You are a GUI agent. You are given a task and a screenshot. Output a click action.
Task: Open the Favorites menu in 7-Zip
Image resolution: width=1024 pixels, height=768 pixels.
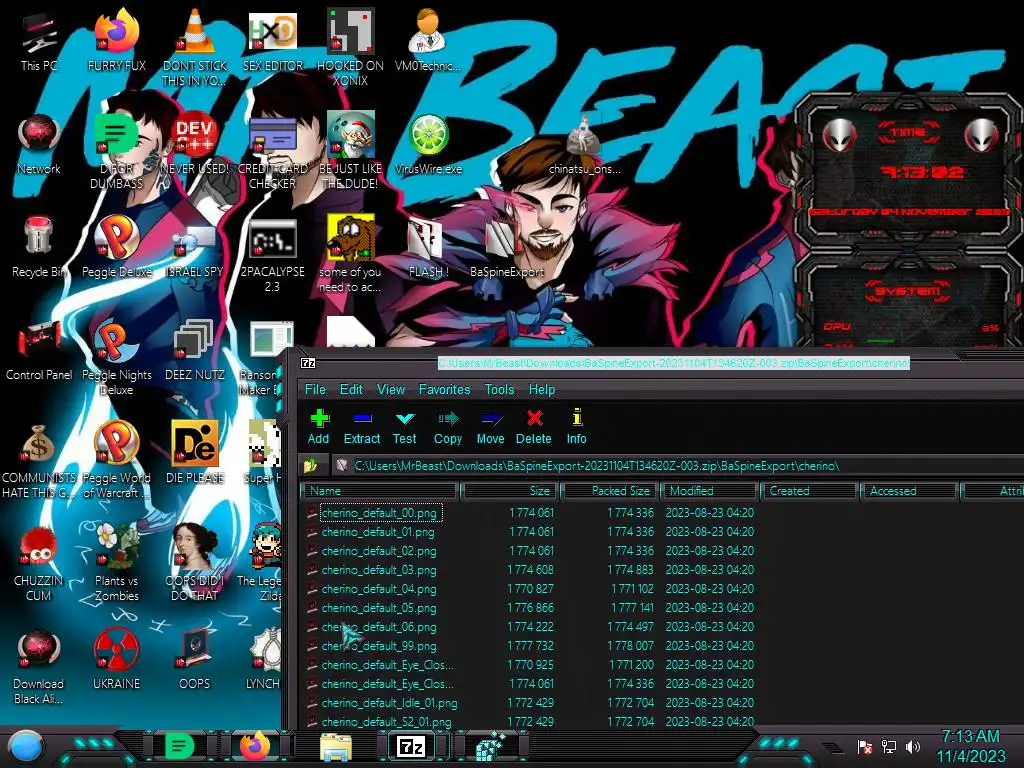(x=444, y=389)
